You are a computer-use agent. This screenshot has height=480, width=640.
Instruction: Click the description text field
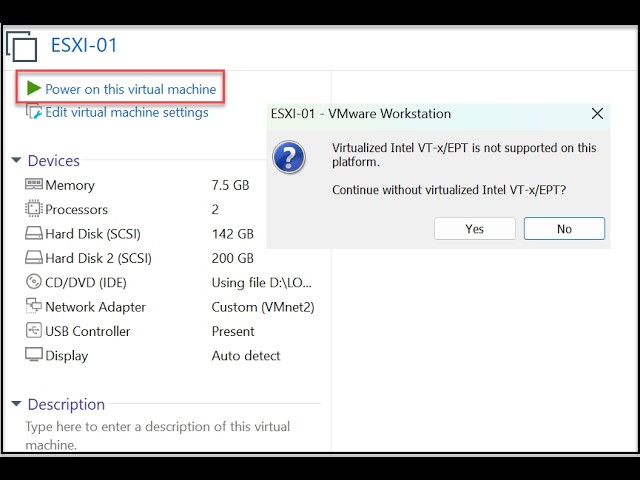pos(158,436)
